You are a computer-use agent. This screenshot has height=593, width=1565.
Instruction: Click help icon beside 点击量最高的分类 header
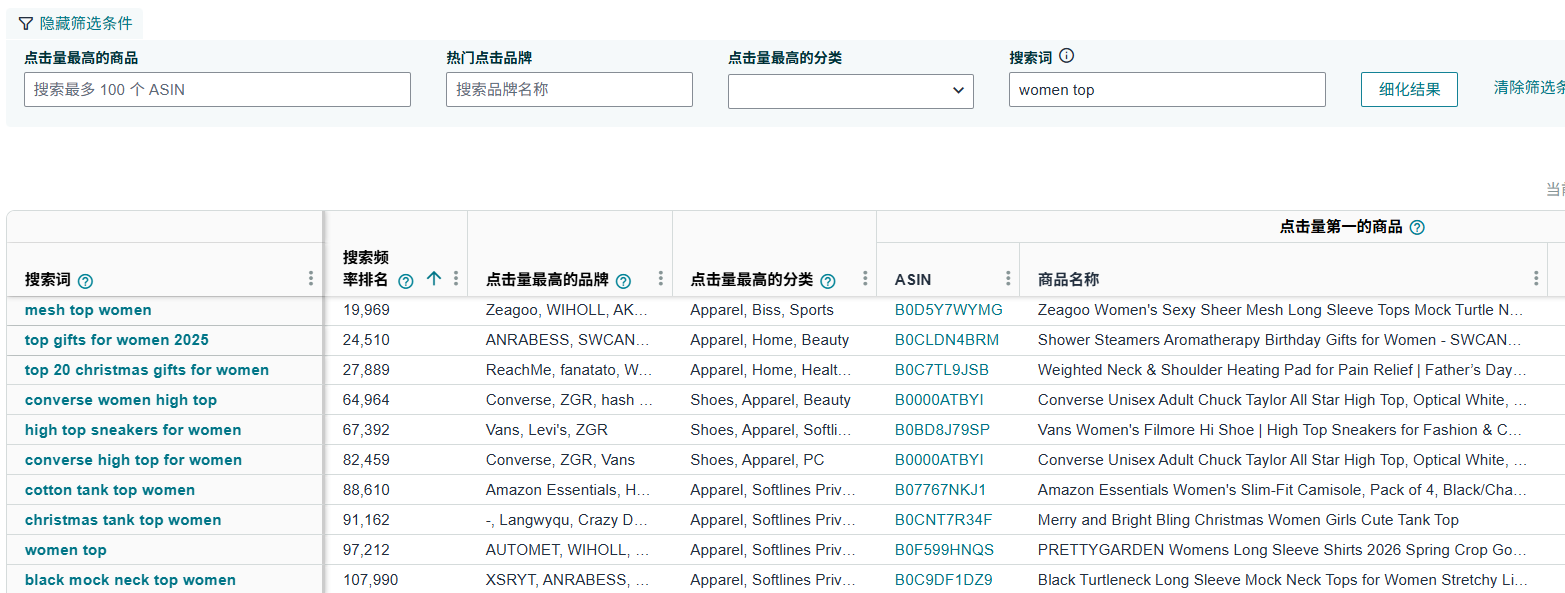828,281
